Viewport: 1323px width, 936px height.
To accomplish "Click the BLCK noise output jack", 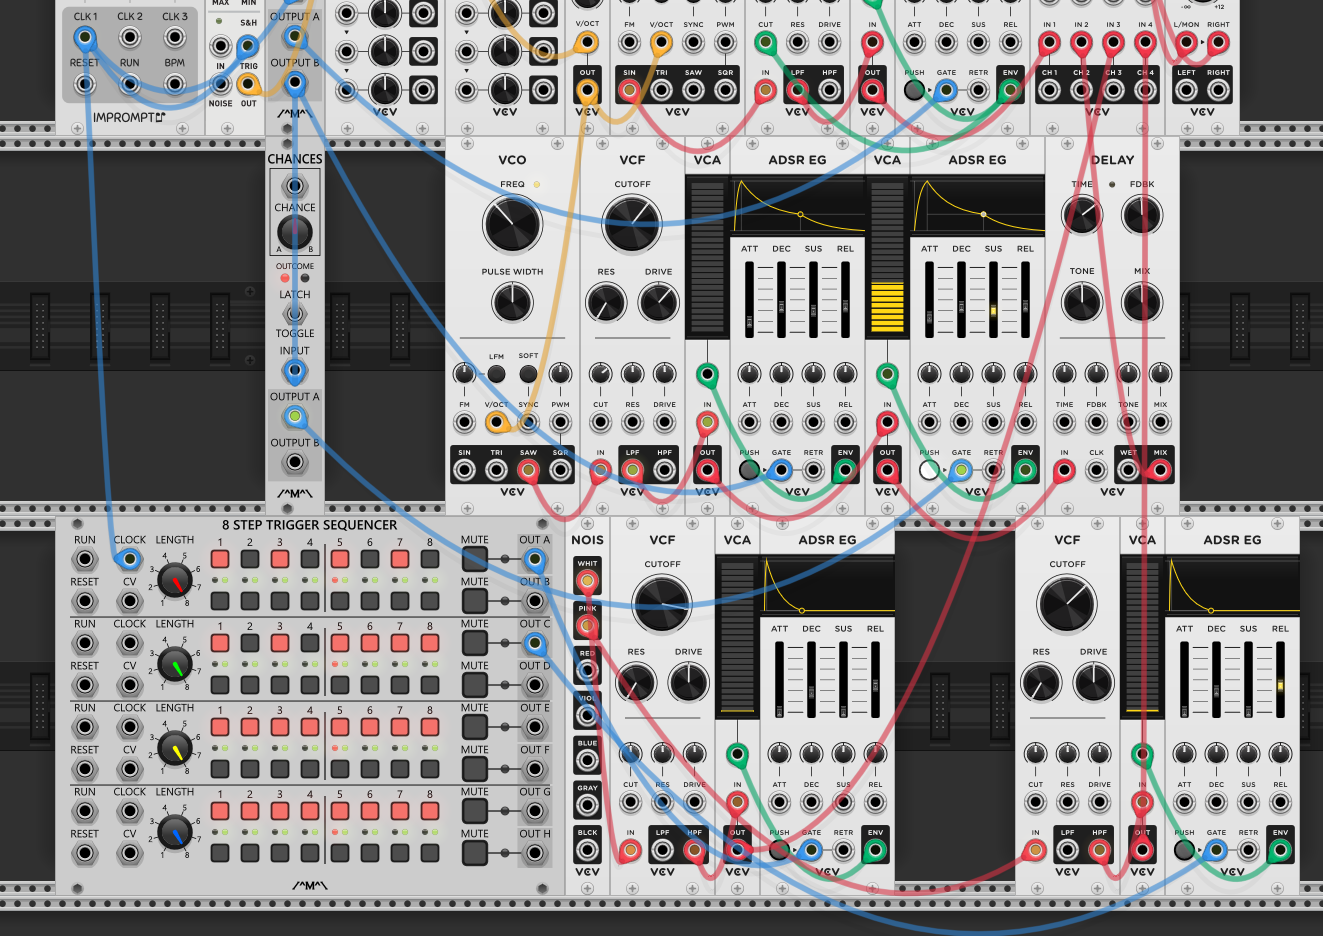I will pos(587,851).
